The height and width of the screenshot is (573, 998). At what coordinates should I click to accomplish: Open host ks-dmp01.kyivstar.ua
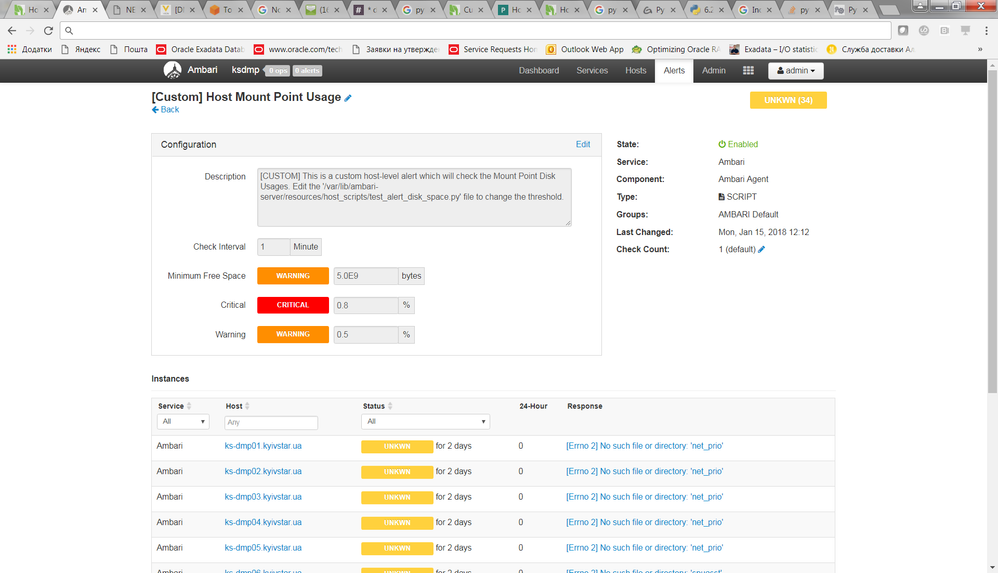[x=263, y=446]
